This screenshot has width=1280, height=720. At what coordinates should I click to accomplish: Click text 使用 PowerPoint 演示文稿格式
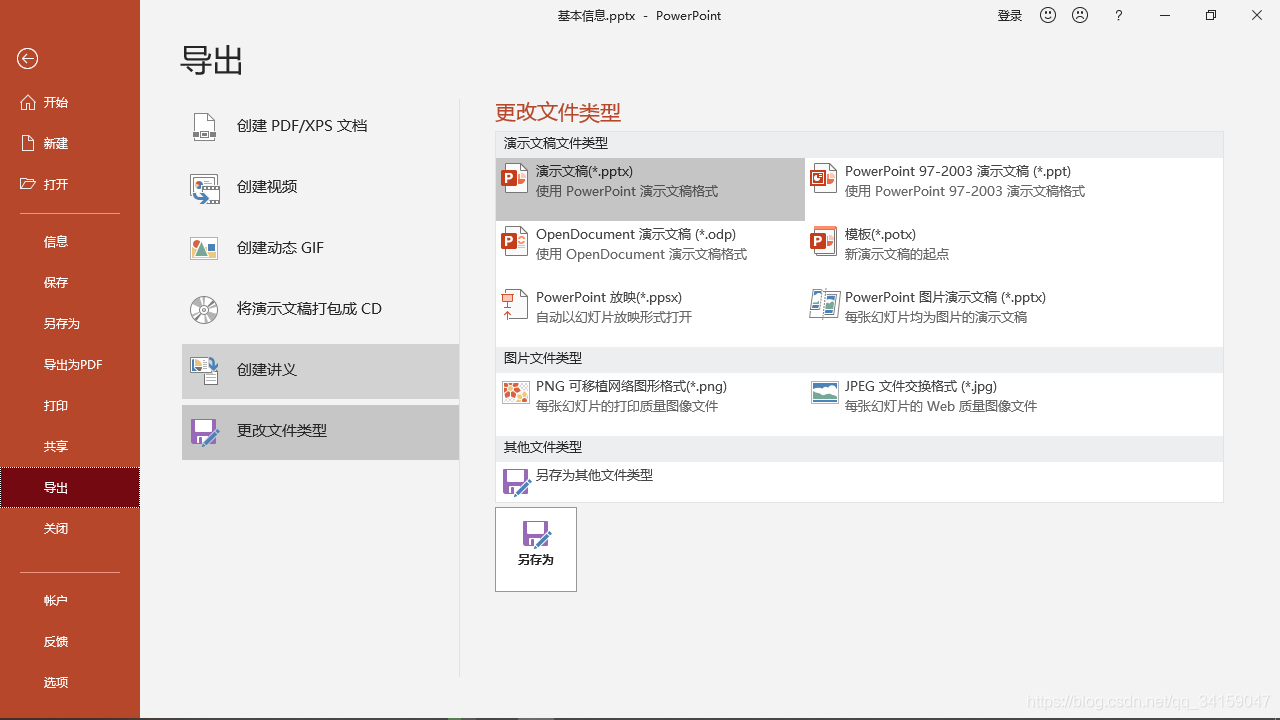click(x=627, y=191)
